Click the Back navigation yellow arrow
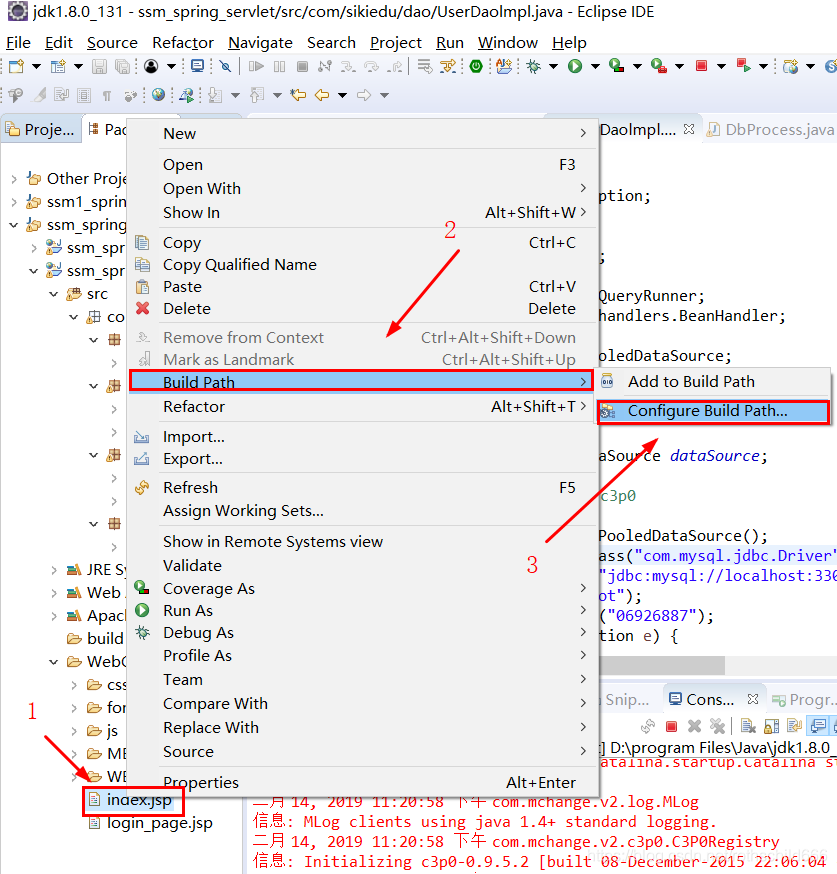The height and width of the screenshot is (874, 837). (x=322, y=95)
